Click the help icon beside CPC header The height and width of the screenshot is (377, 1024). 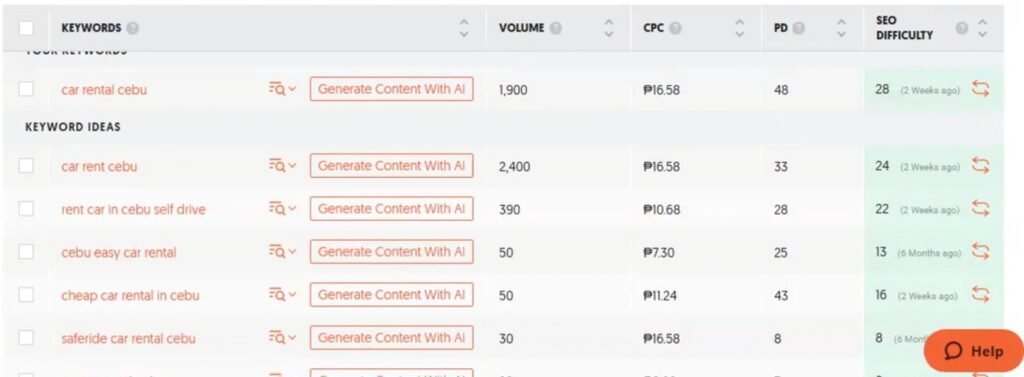coord(675,28)
